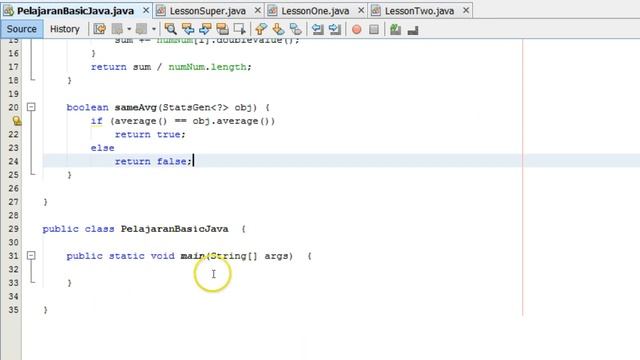Viewport: 640px width, 360px height.
Task: Click Next Bookmark icon
Action: [278, 29]
